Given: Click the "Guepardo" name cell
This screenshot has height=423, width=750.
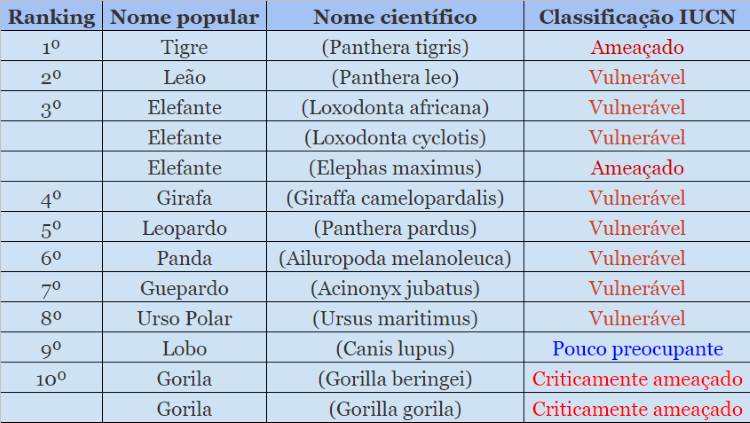Looking at the screenshot, I should (x=184, y=288).
